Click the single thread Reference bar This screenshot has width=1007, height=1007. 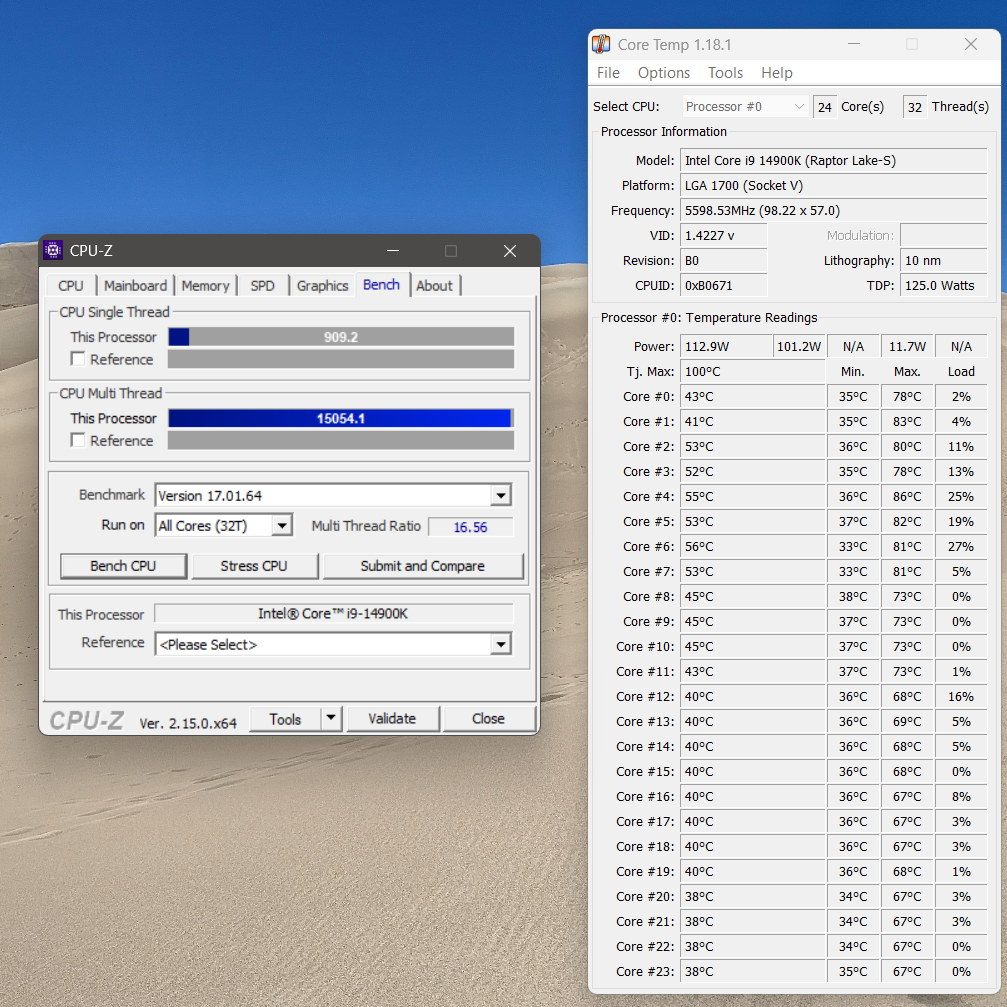coord(341,359)
